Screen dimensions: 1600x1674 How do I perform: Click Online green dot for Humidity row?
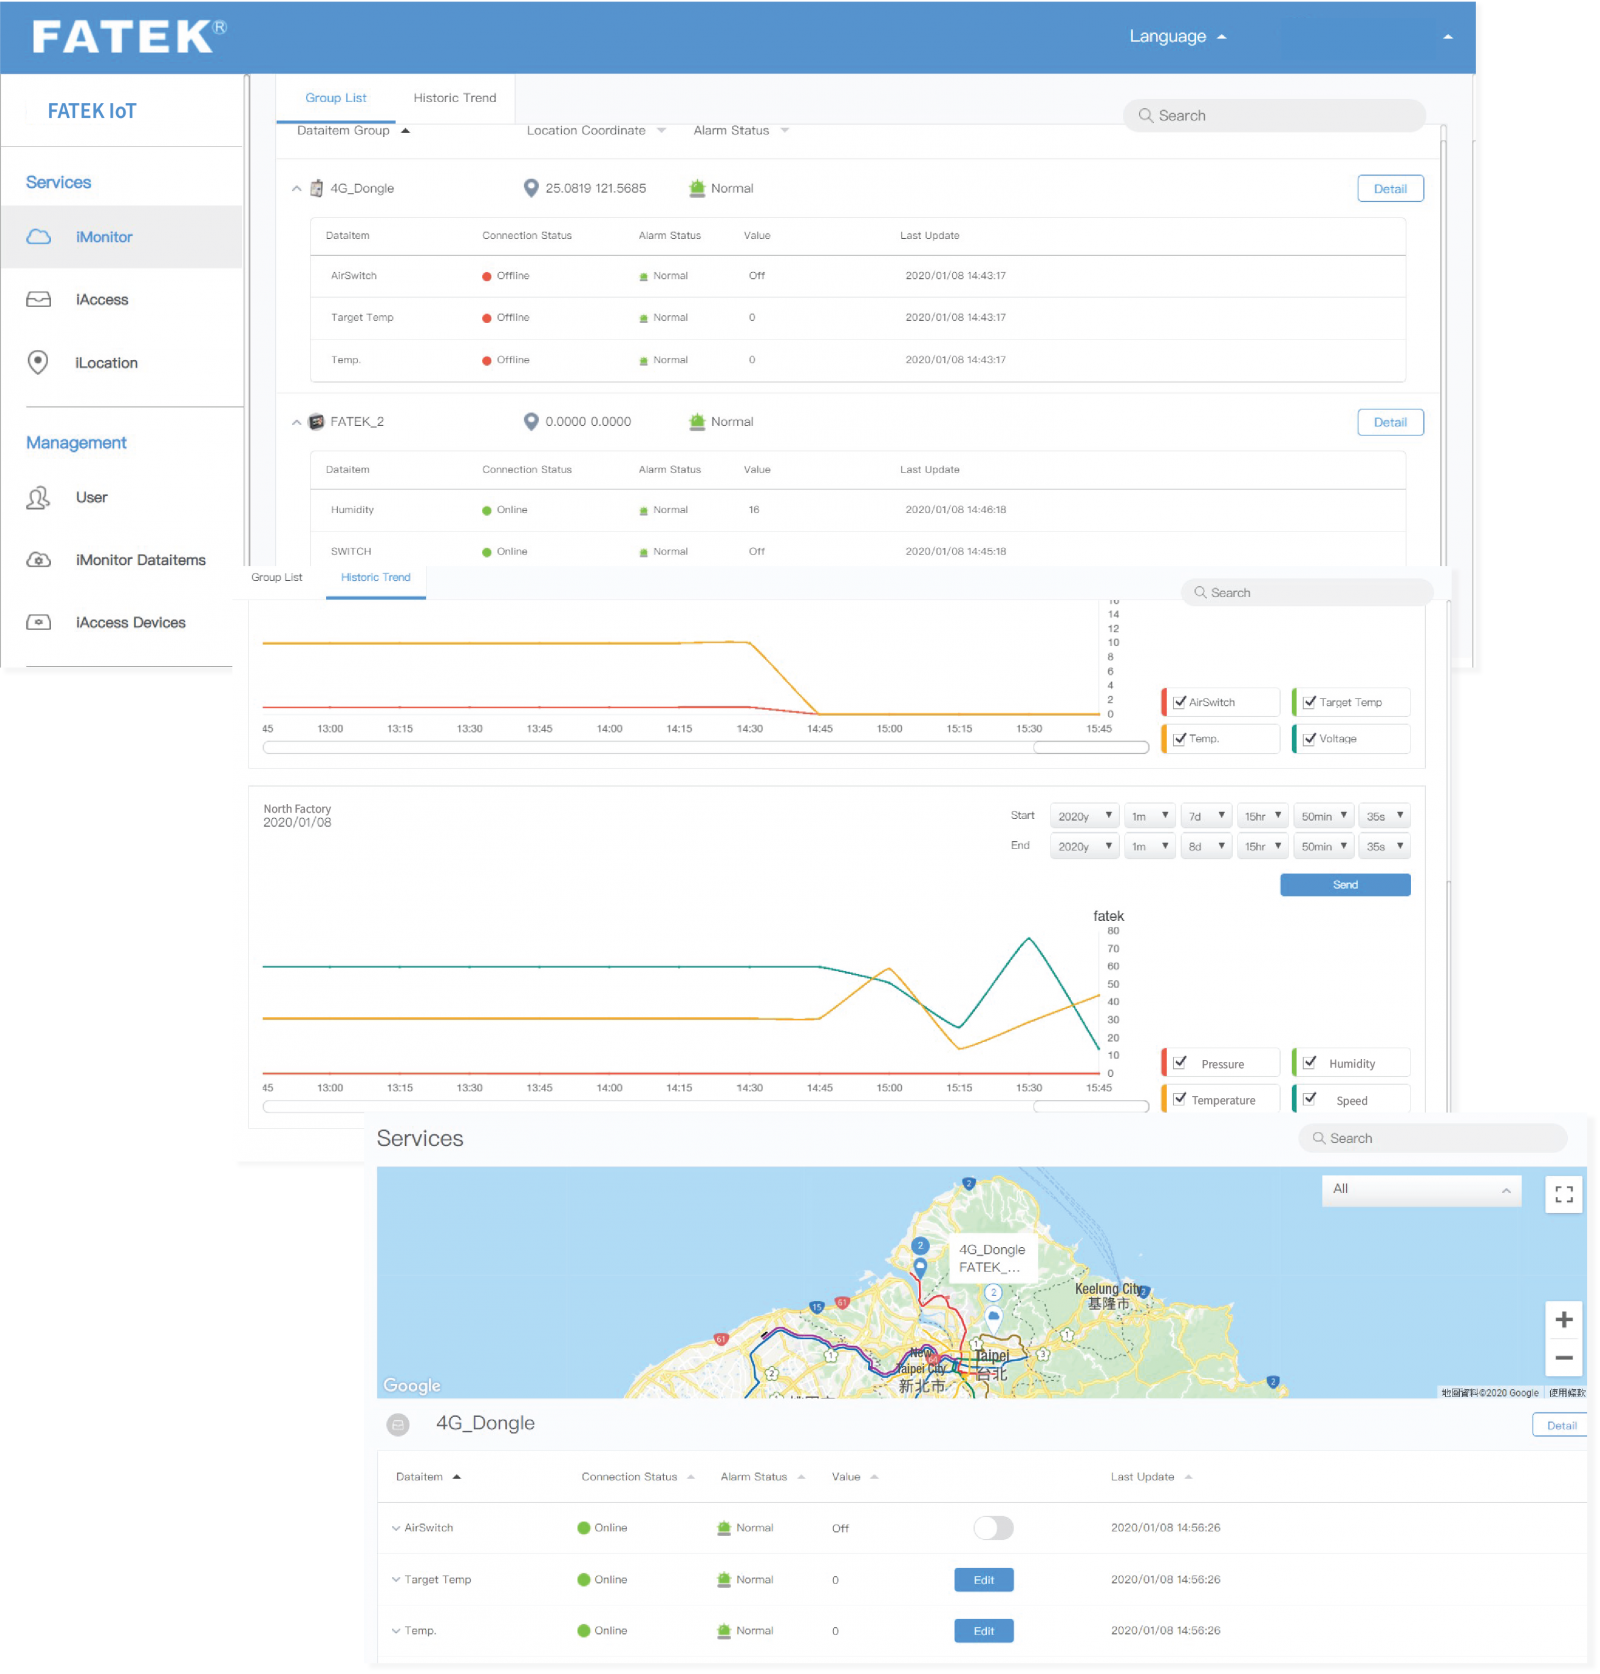(487, 510)
